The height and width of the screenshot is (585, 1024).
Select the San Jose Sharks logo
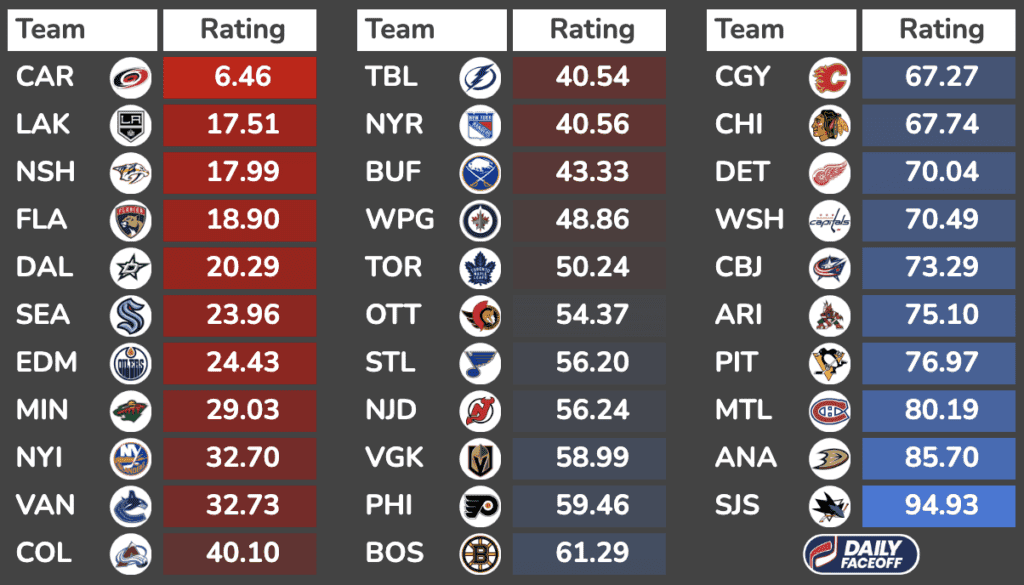click(829, 505)
